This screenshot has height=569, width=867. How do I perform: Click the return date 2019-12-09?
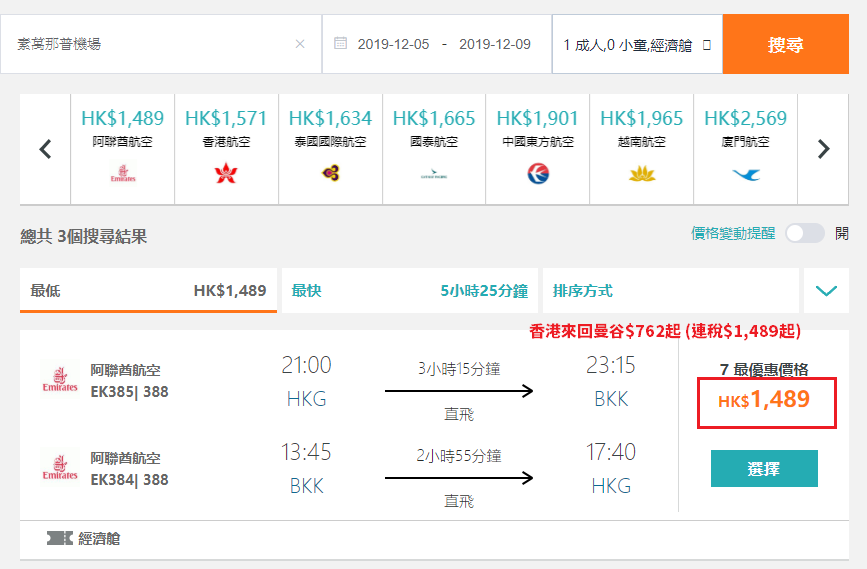(495, 44)
